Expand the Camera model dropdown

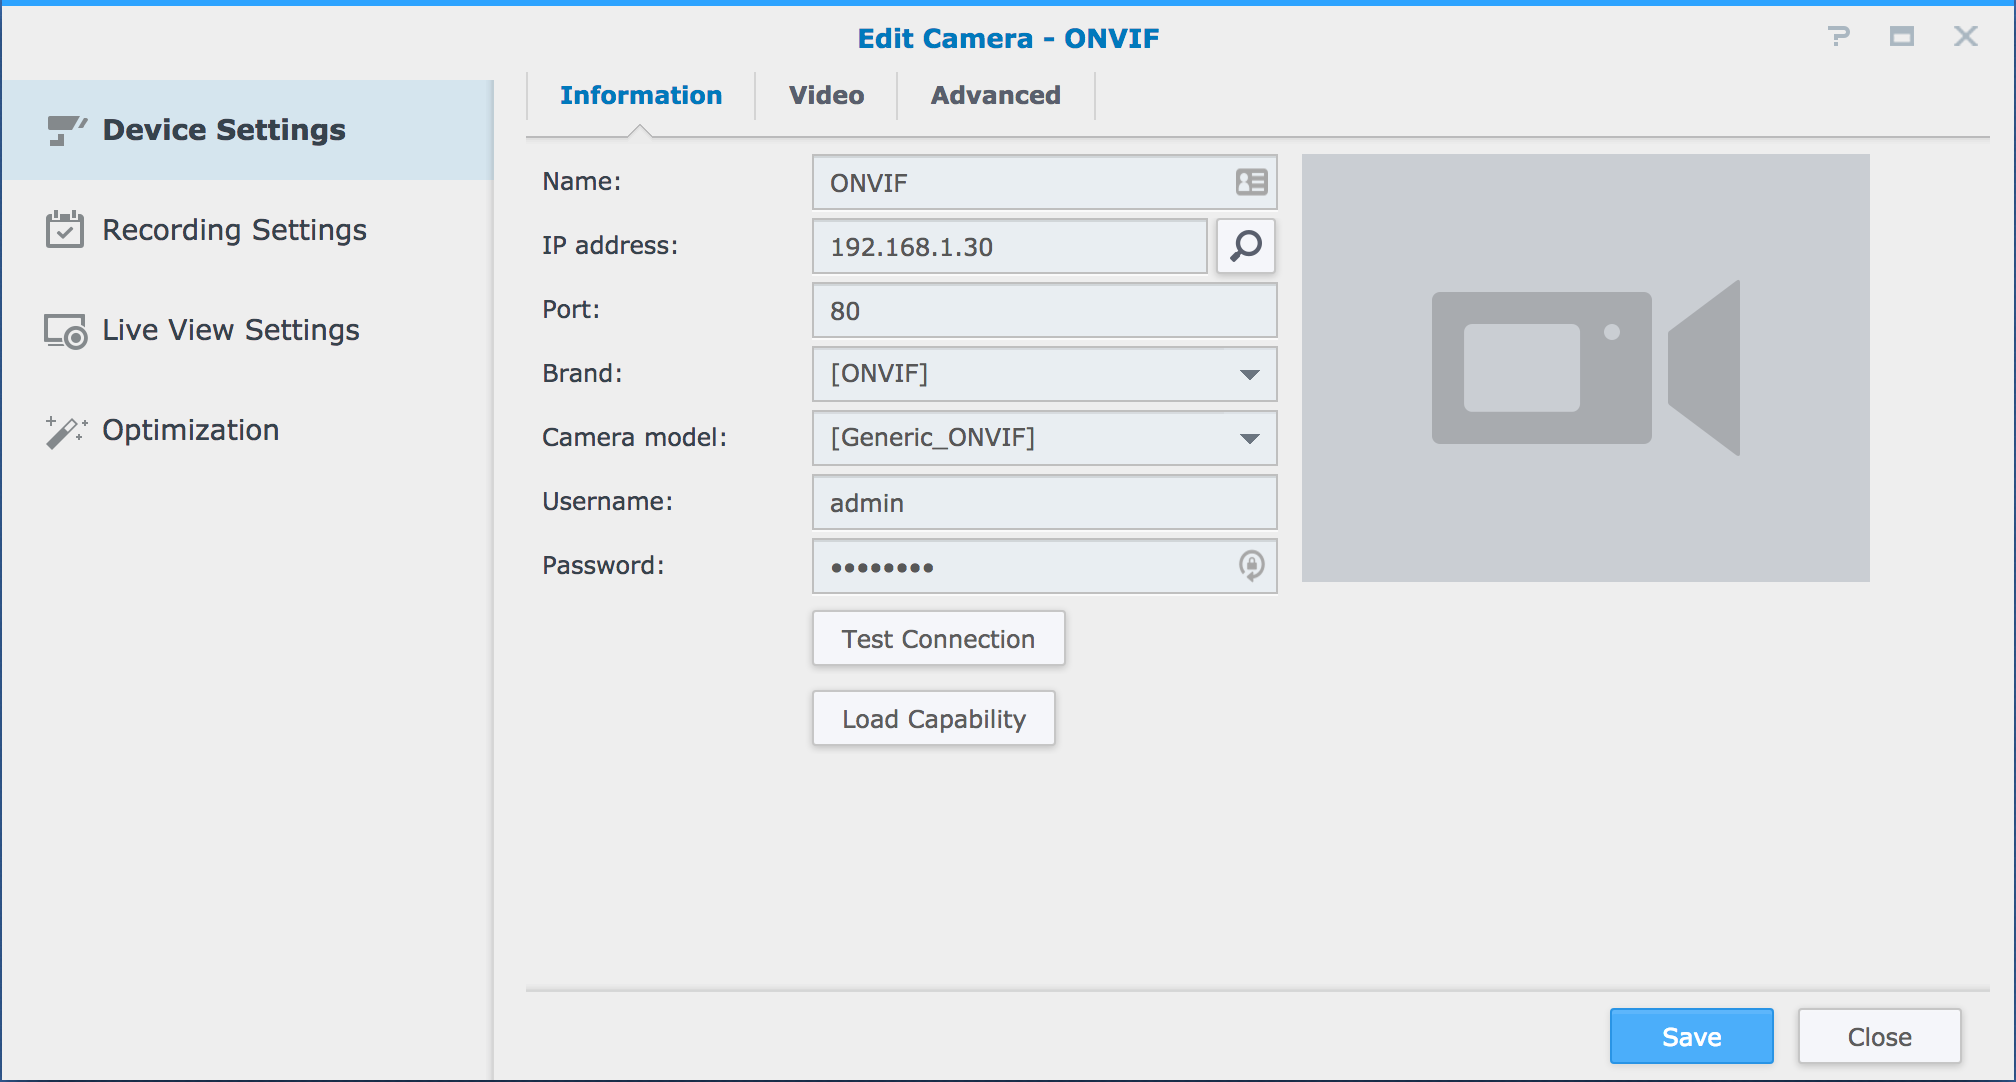(x=1249, y=438)
